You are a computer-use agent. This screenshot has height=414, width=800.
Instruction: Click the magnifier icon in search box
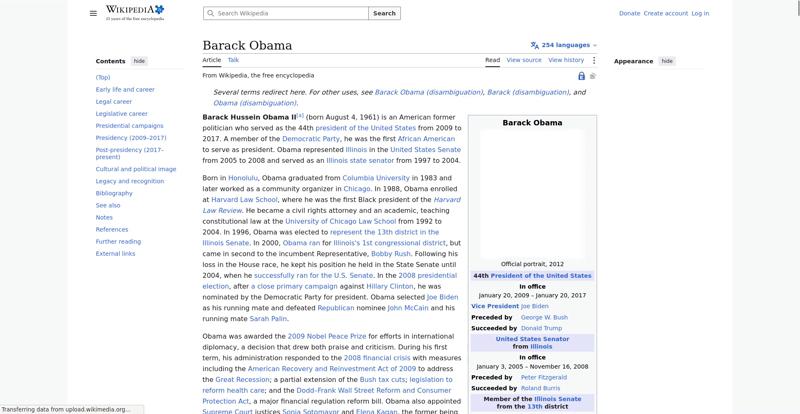tap(210, 13)
